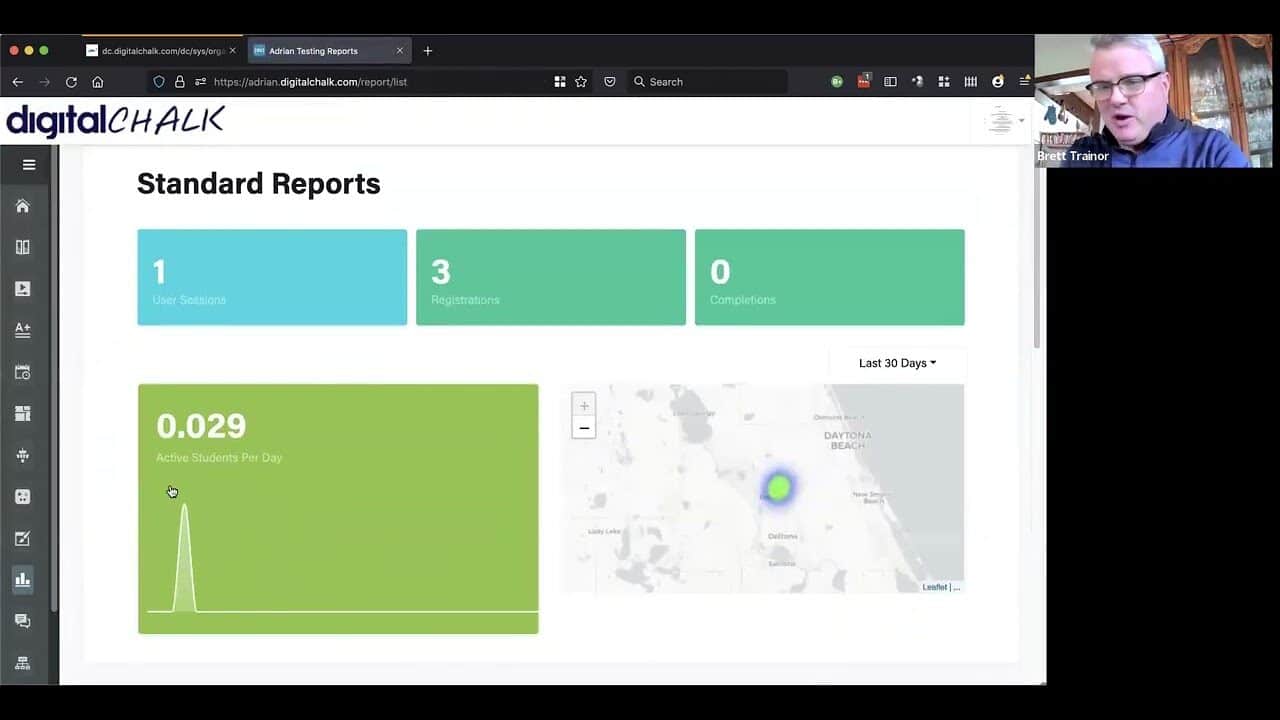
Task: Click the green heatmap spot on map
Action: (778, 488)
